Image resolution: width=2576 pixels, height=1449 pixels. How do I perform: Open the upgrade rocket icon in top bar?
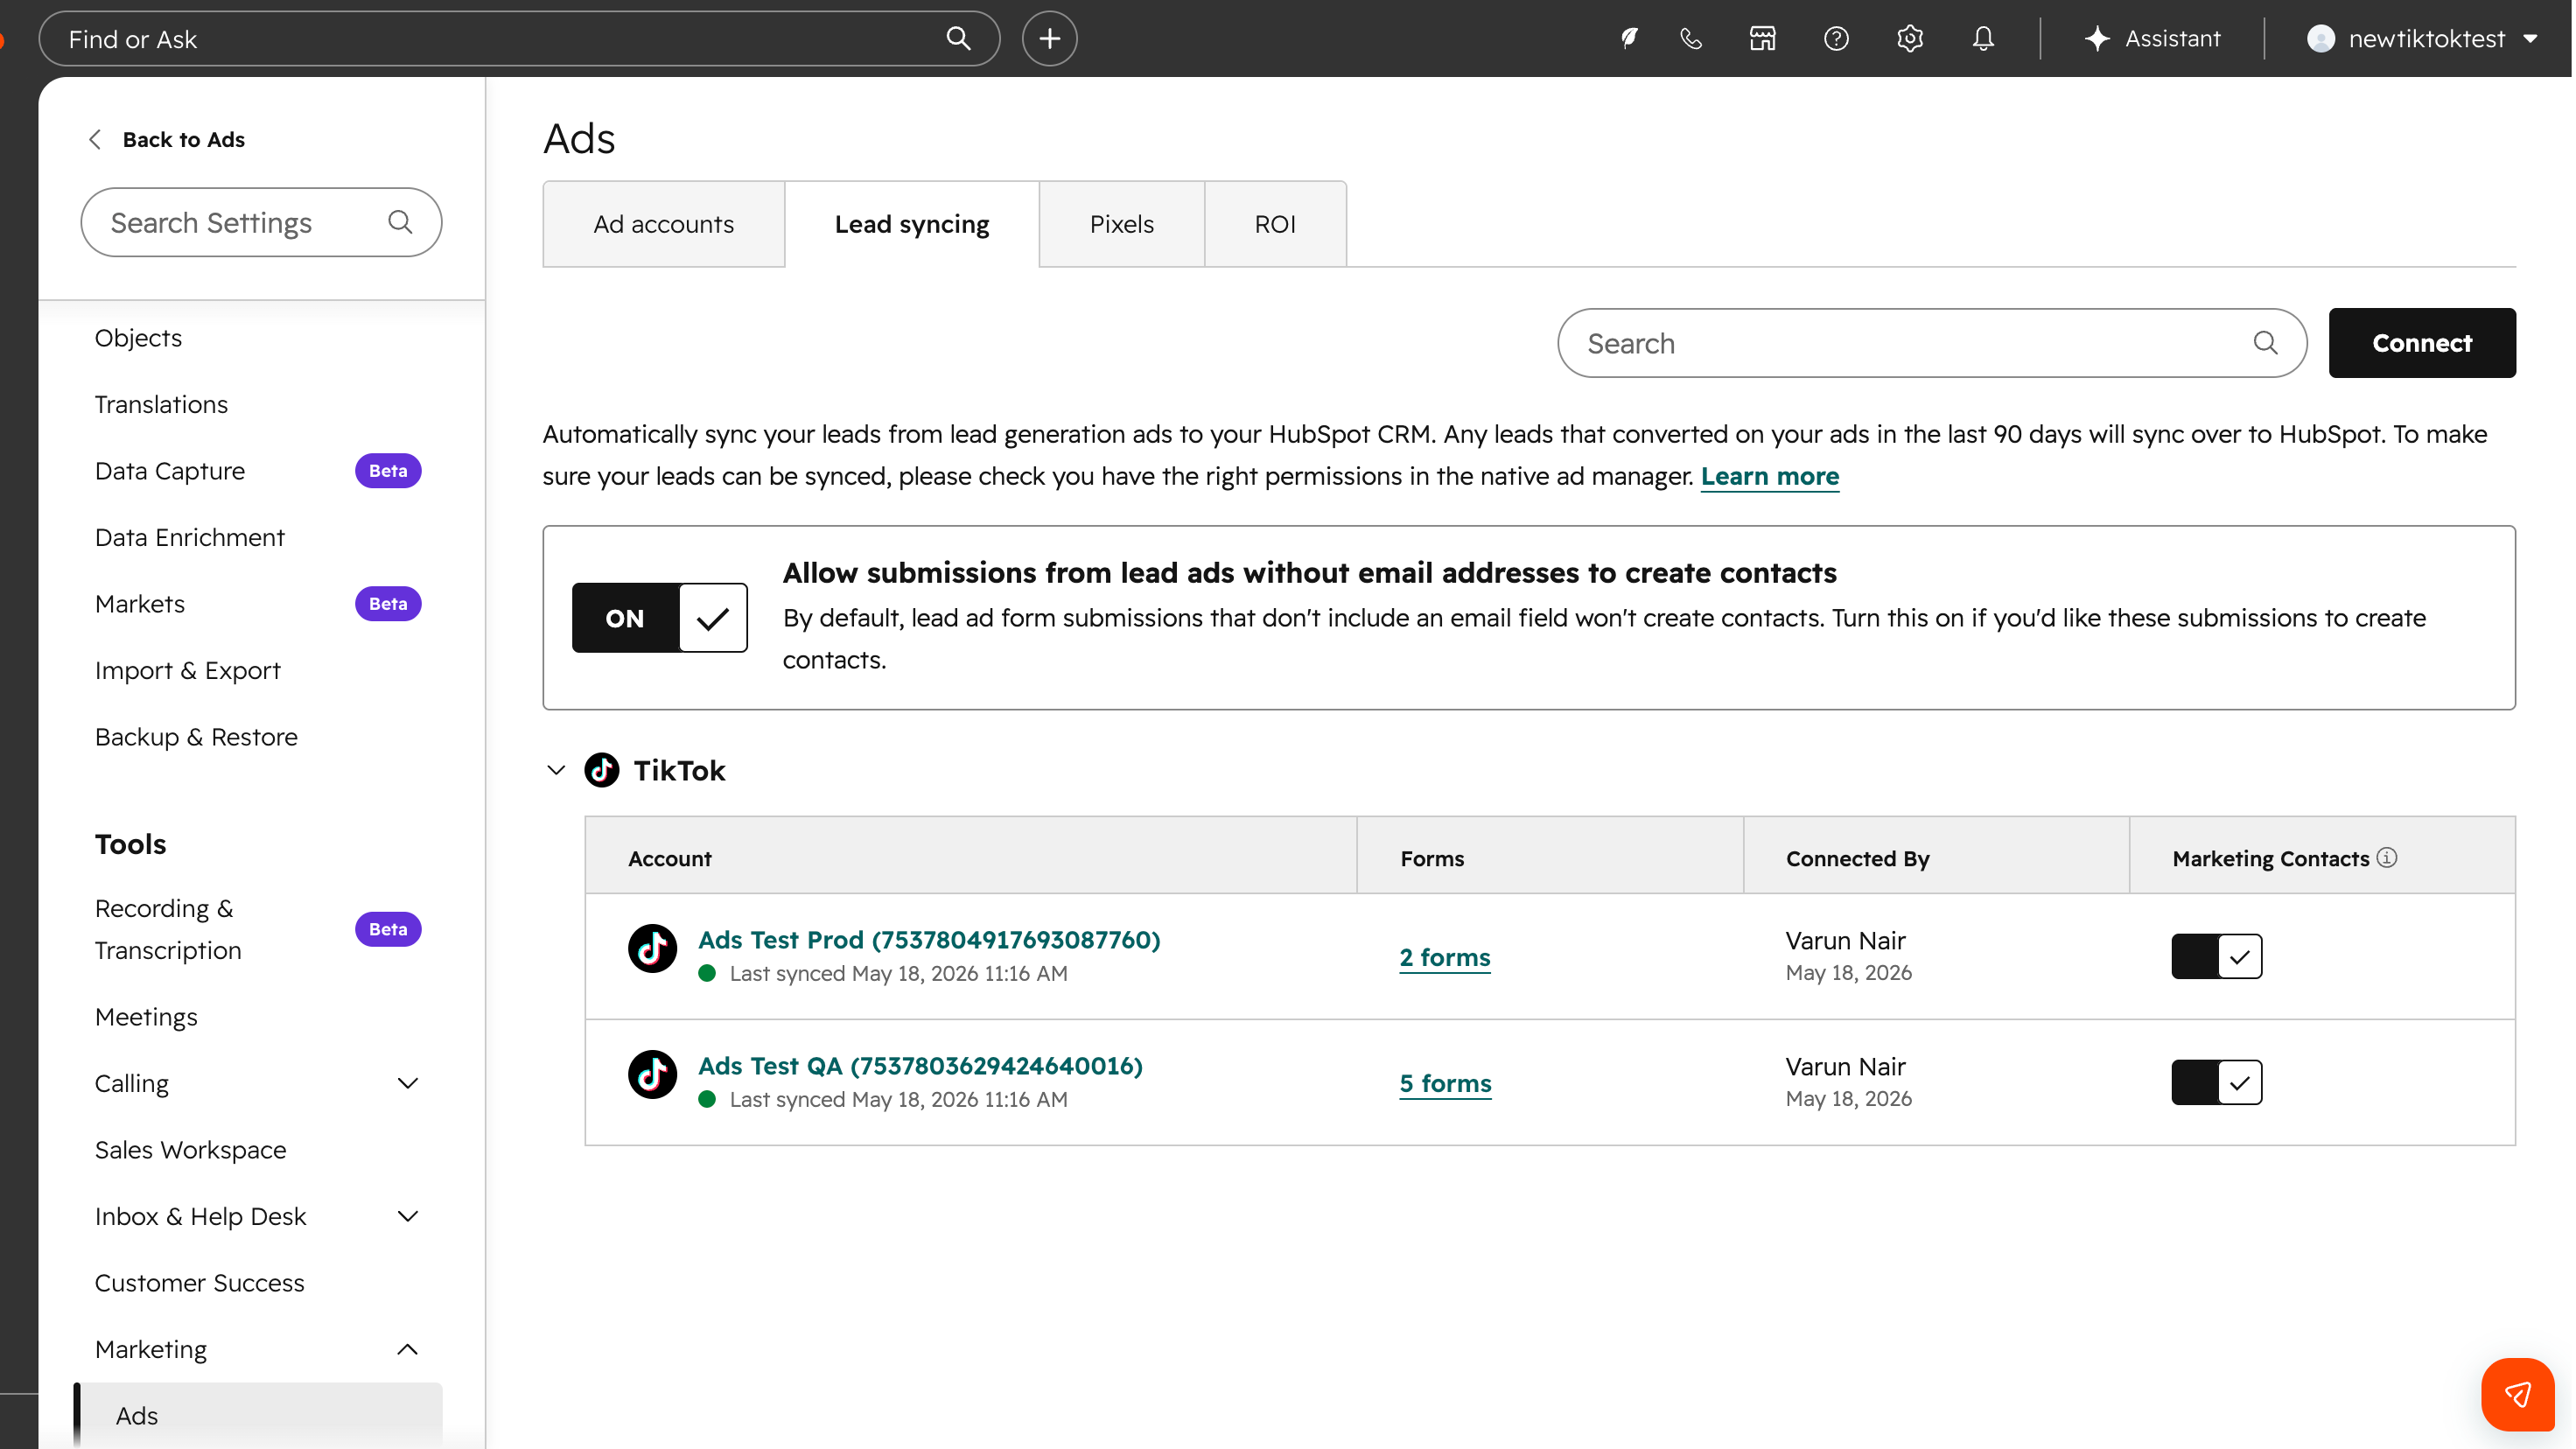tap(1629, 39)
